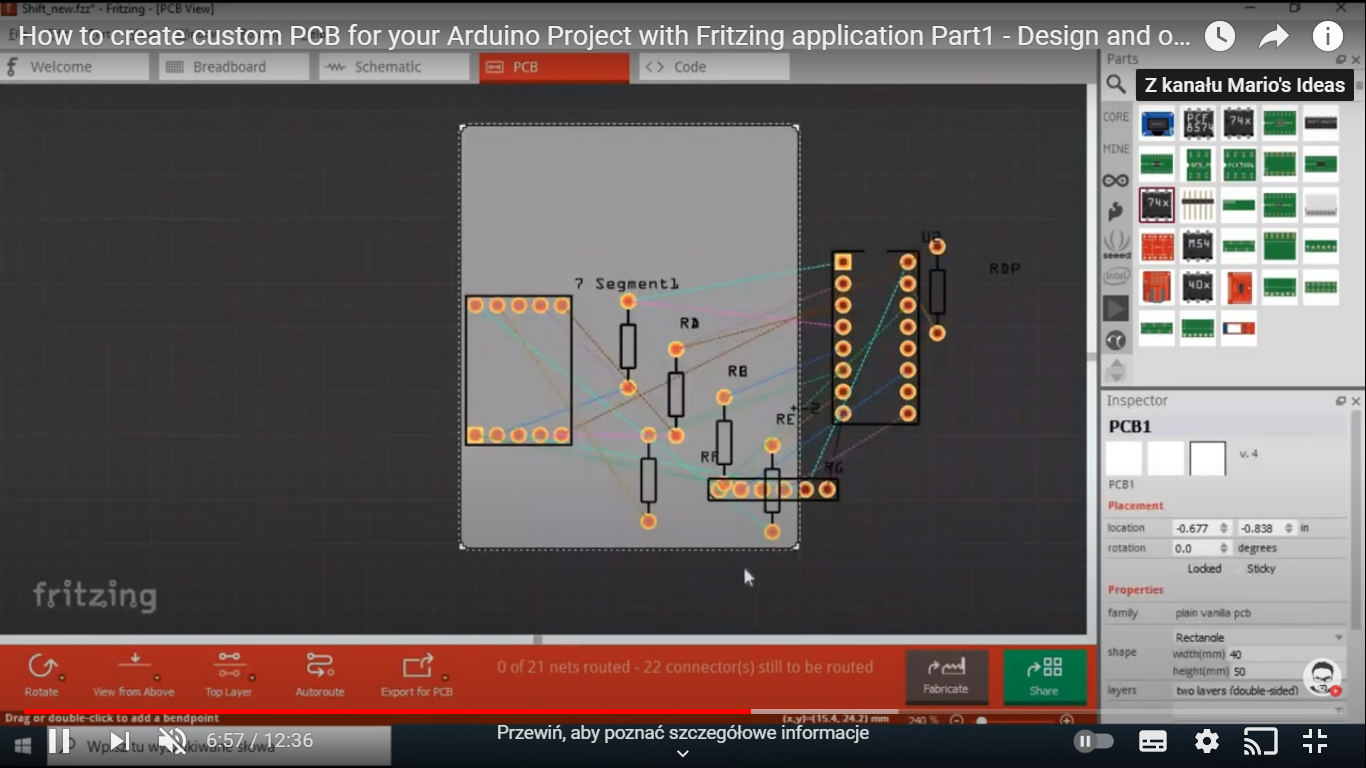This screenshot has width=1366, height=768.
Task: Switch to the Breadboard tab
Action: coord(234,67)
